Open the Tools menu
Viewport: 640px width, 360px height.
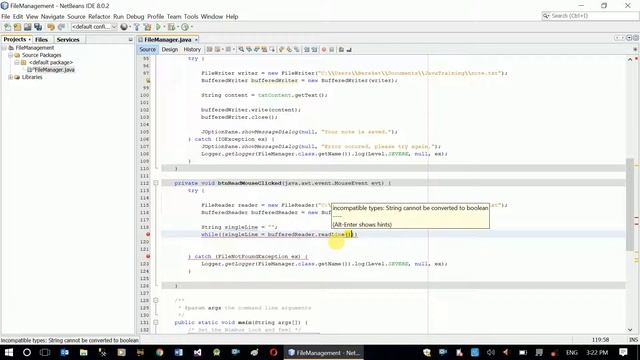click(x=191, y=17)
